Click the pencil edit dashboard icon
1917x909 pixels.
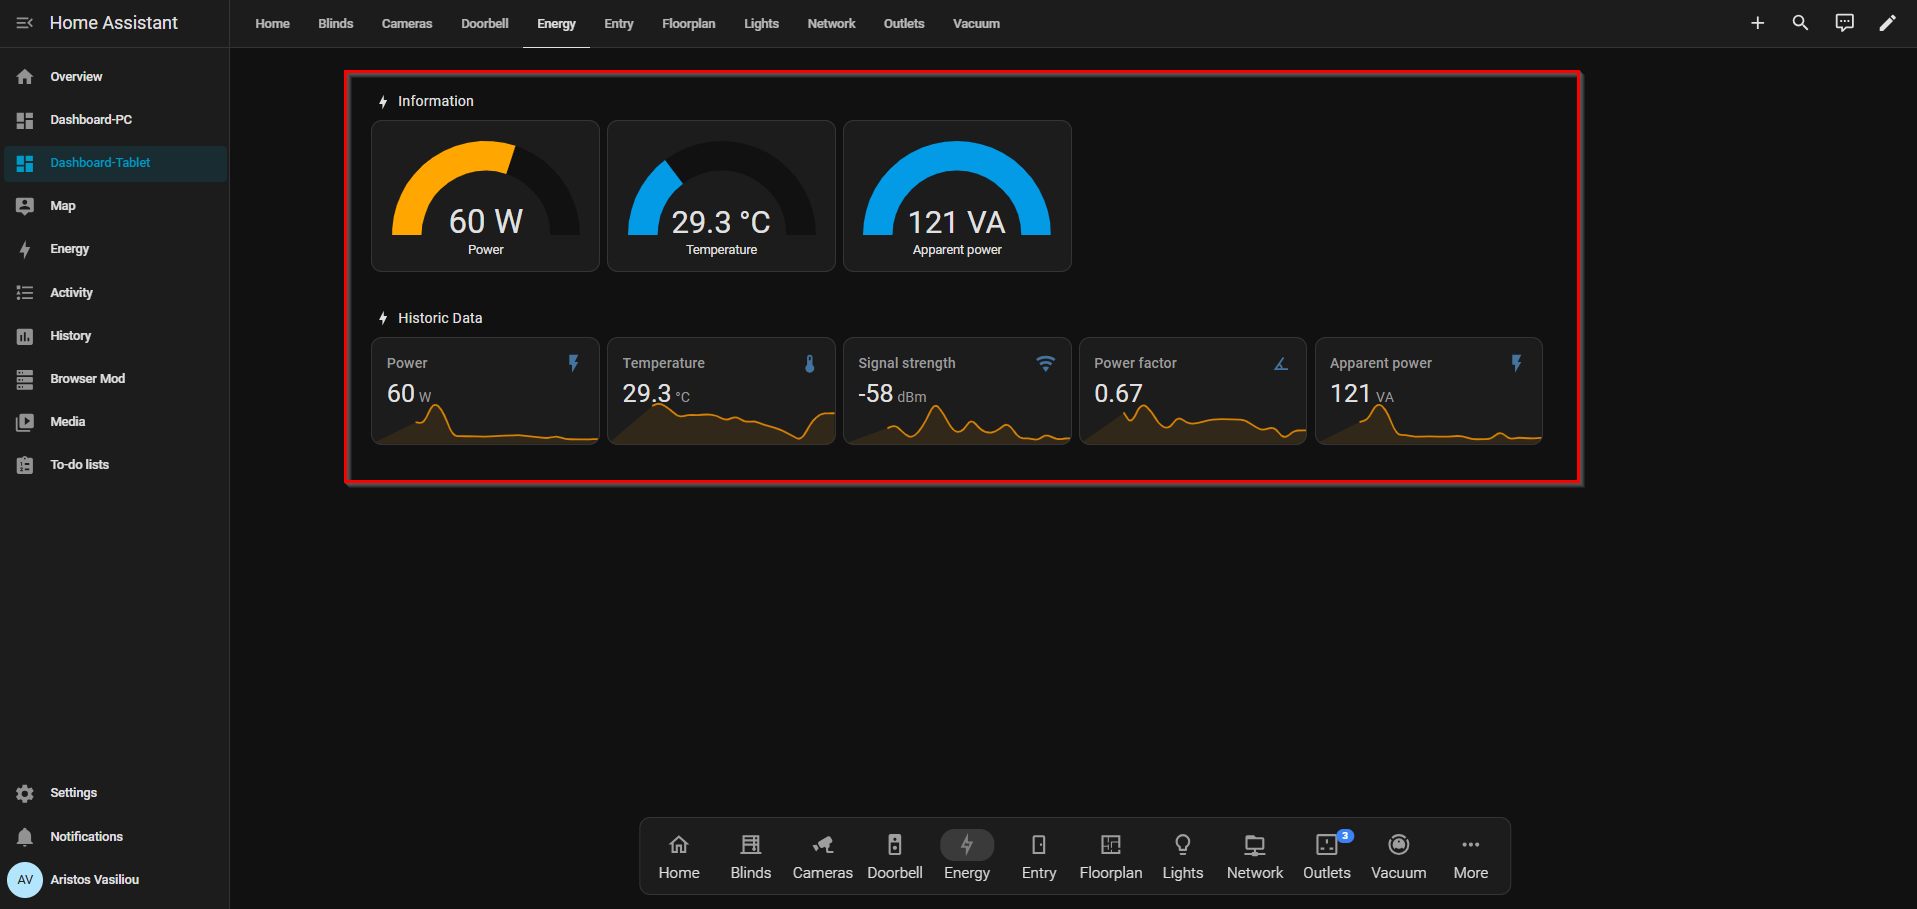click(1887, 23)
